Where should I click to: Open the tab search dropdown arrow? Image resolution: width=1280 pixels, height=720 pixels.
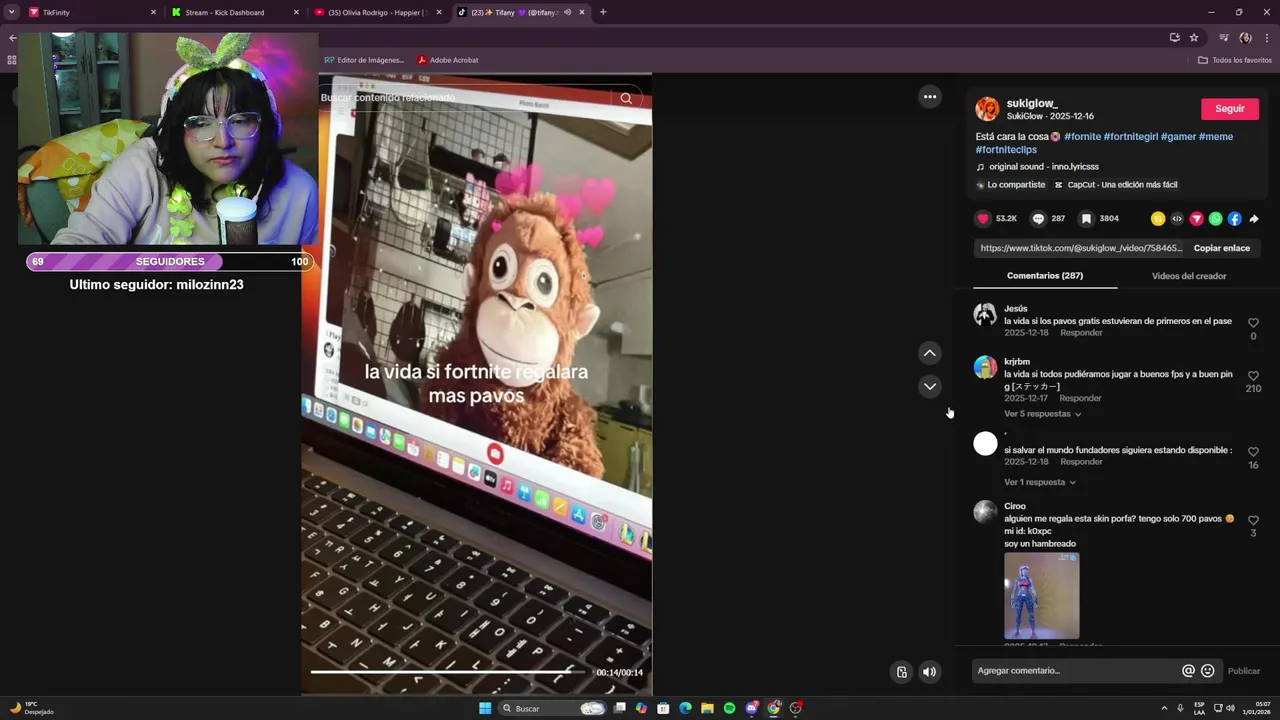tap(12, 12)
